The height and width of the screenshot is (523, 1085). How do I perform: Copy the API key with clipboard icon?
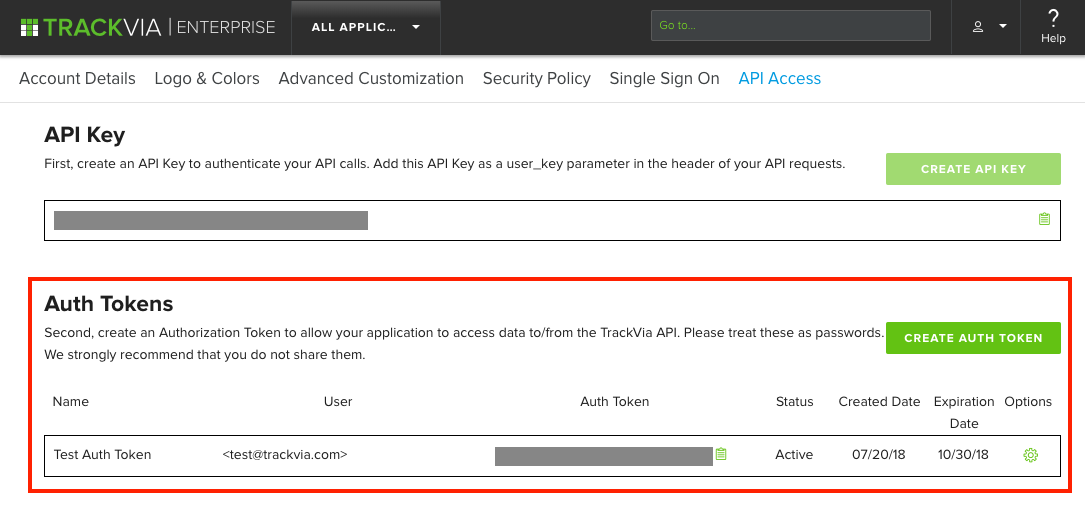[x=1044, y=219]
